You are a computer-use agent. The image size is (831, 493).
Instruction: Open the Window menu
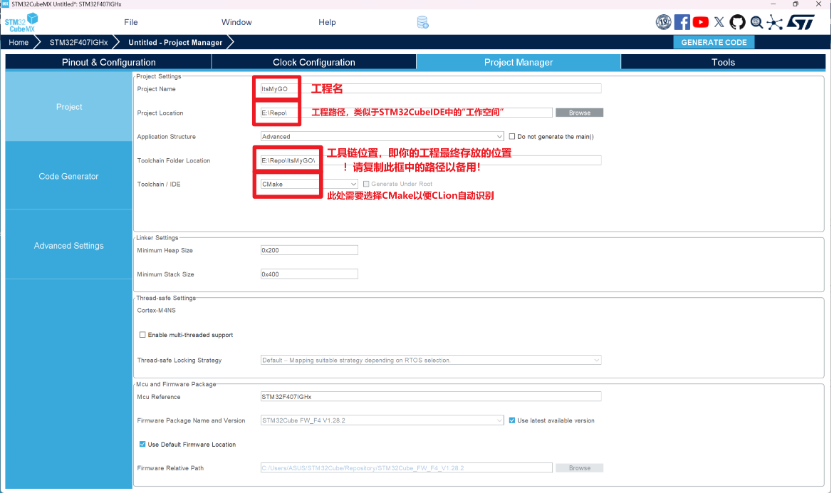point(236,22)
